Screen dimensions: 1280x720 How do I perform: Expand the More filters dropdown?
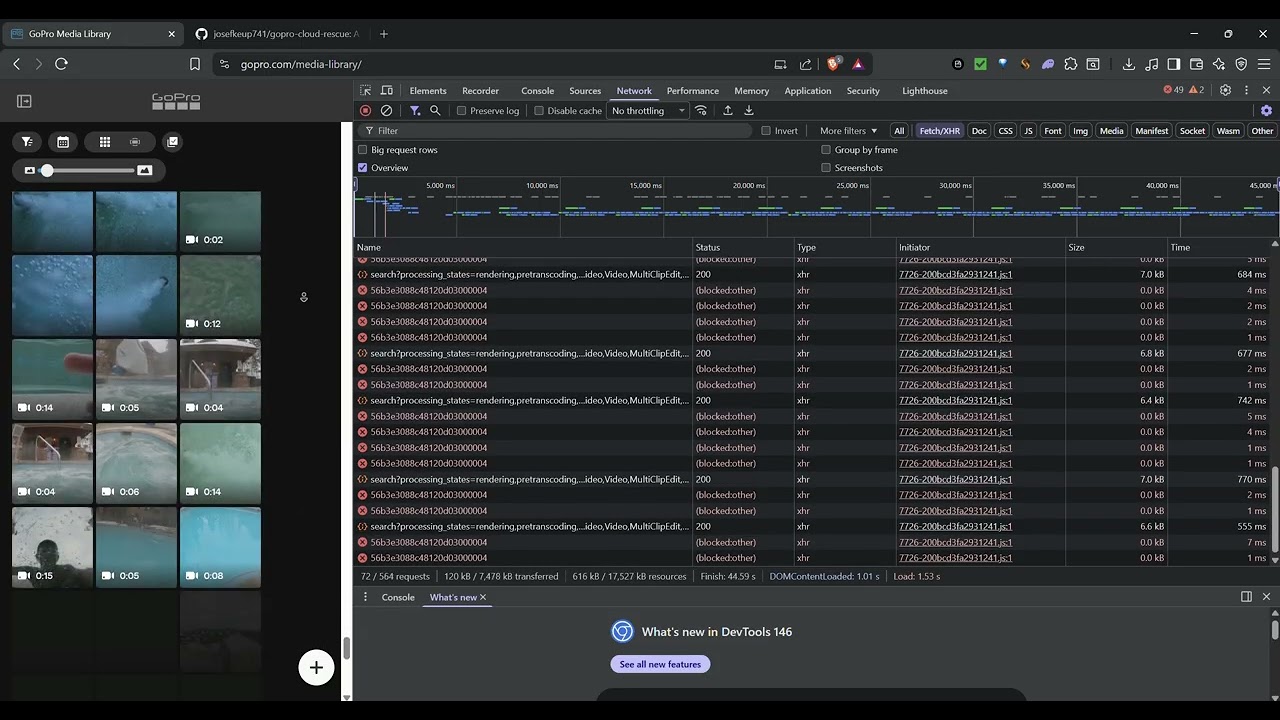click(848, 131)
